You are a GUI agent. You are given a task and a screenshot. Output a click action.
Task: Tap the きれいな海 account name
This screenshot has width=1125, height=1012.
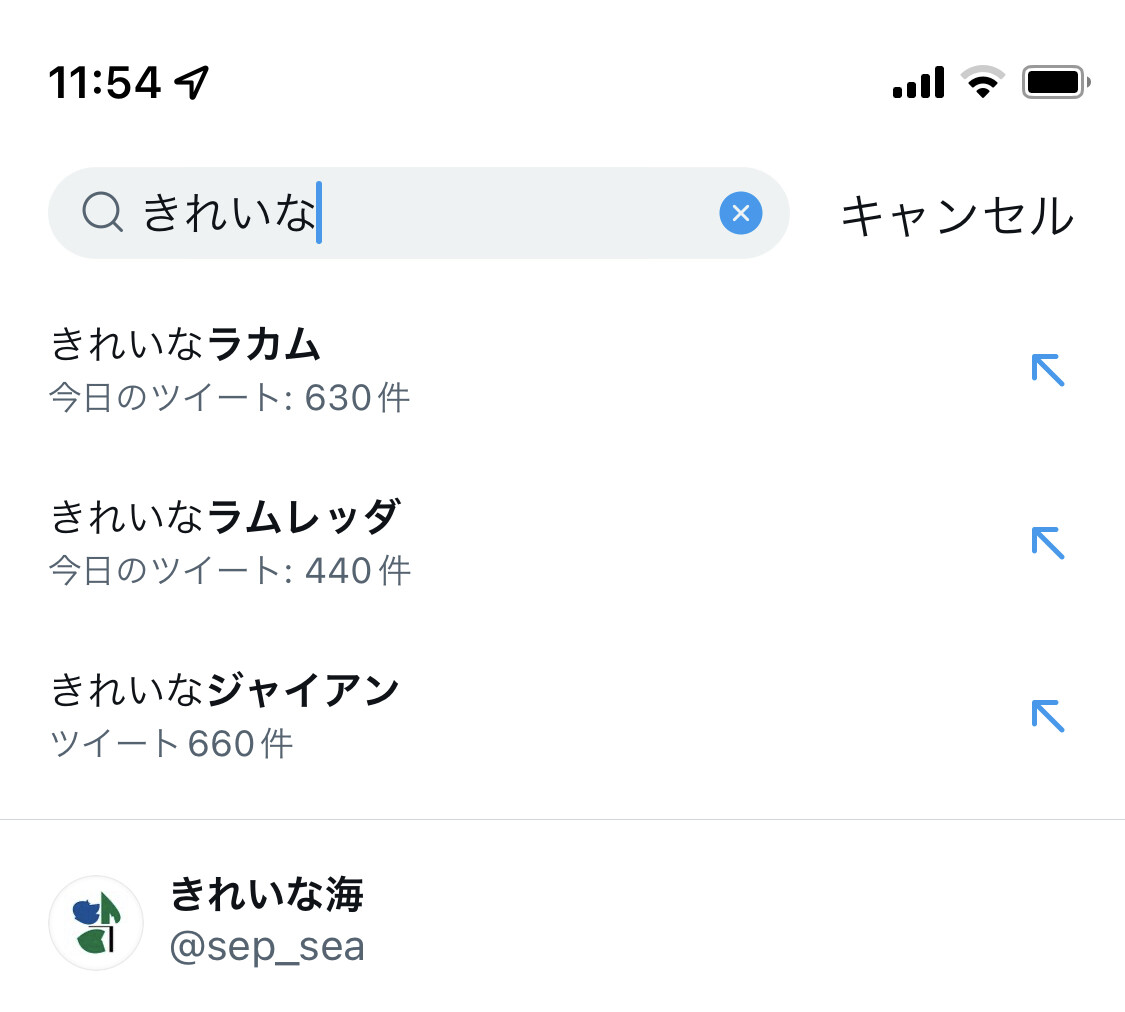pyautogui.click(x=266, y=894)
